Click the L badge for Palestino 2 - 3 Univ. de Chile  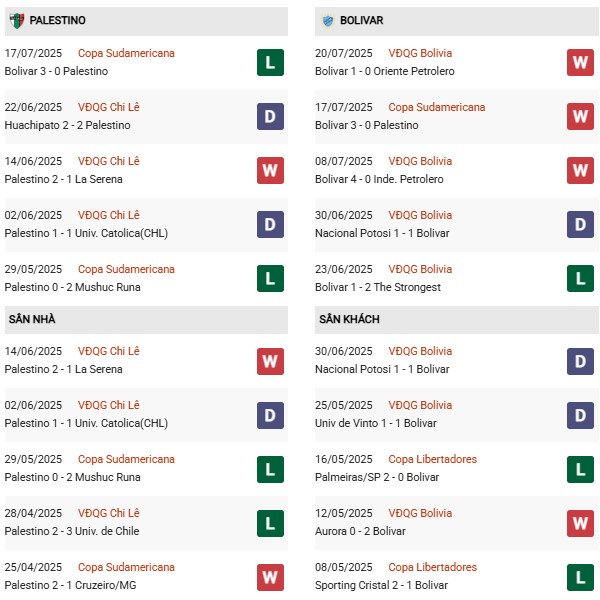point(270,522)
